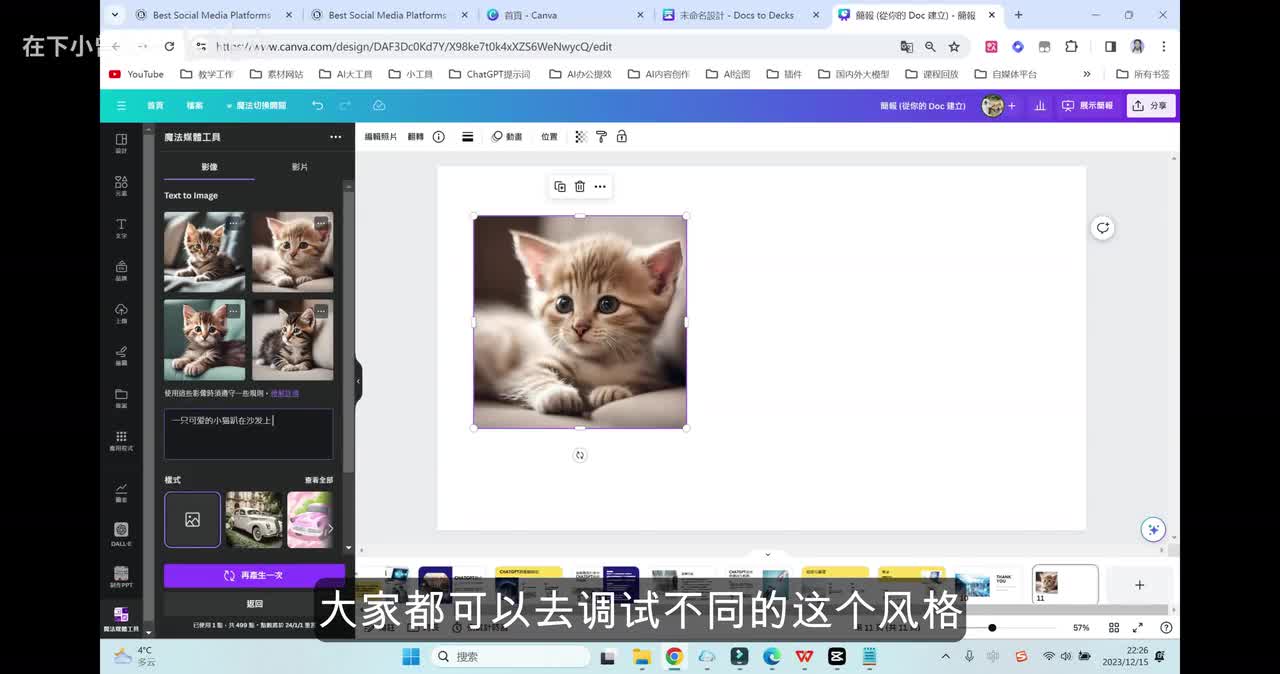Click the undo arrow in the header

click(317, 106)
